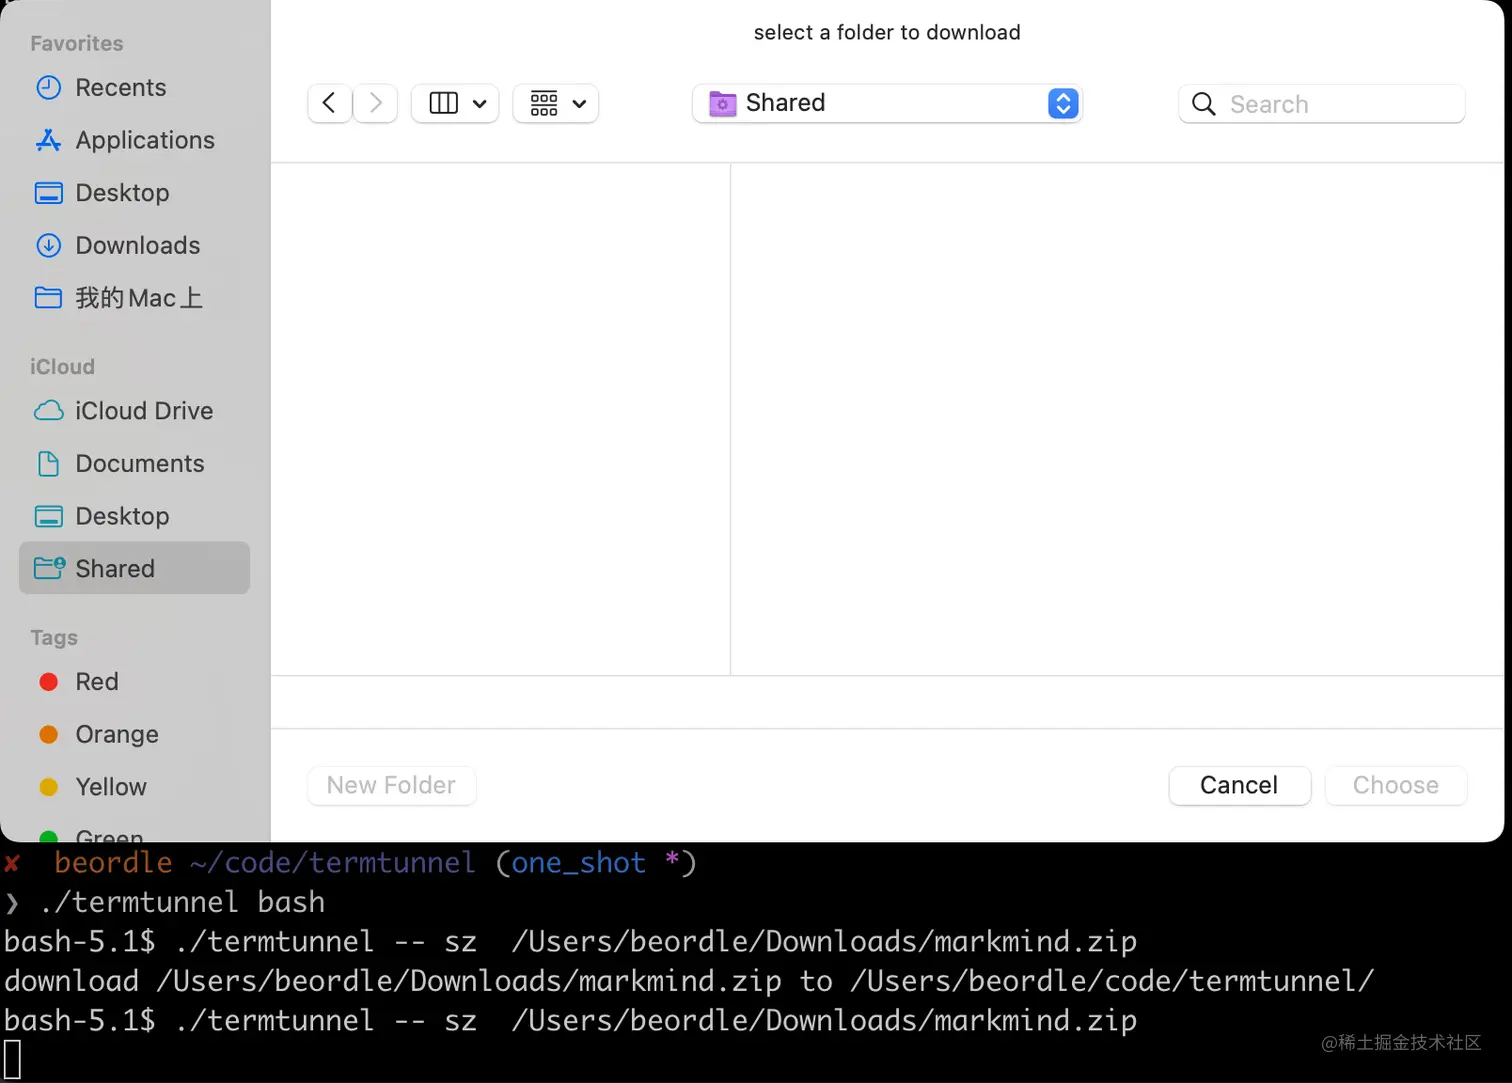Click the Downloads arrow icon in sidebar
The width and height of the screenshot is (1512, 1083).
point(48,245)
